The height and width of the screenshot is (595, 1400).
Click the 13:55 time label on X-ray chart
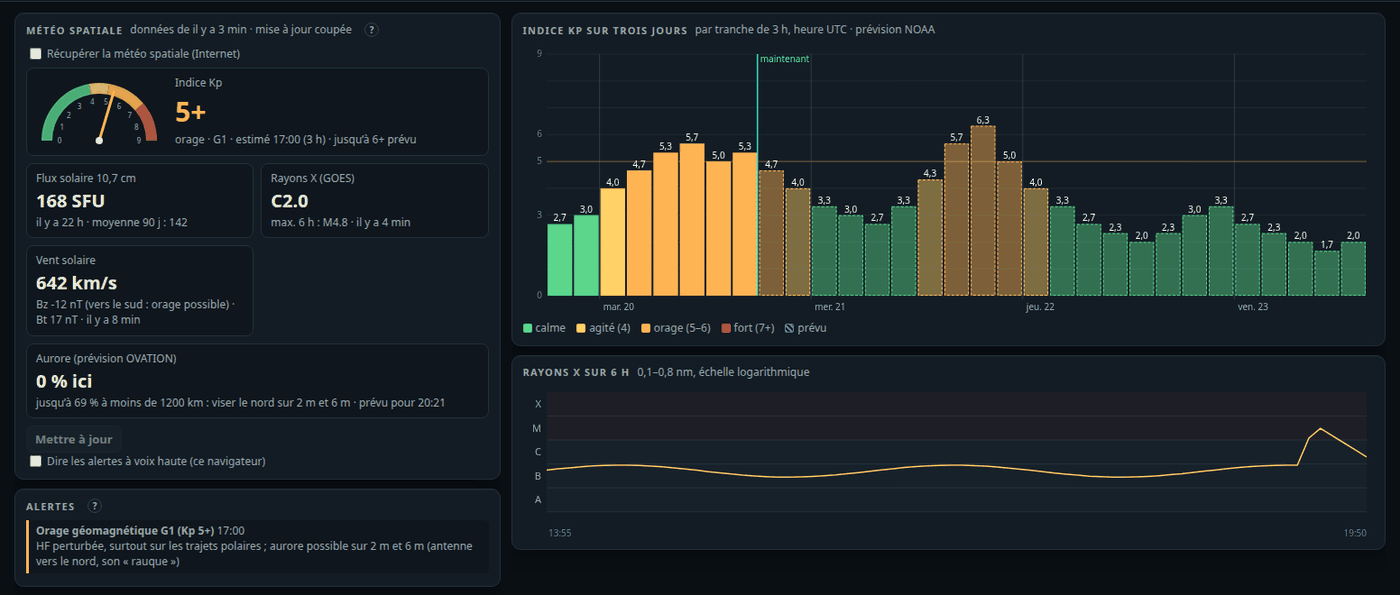tap(560, 533)
